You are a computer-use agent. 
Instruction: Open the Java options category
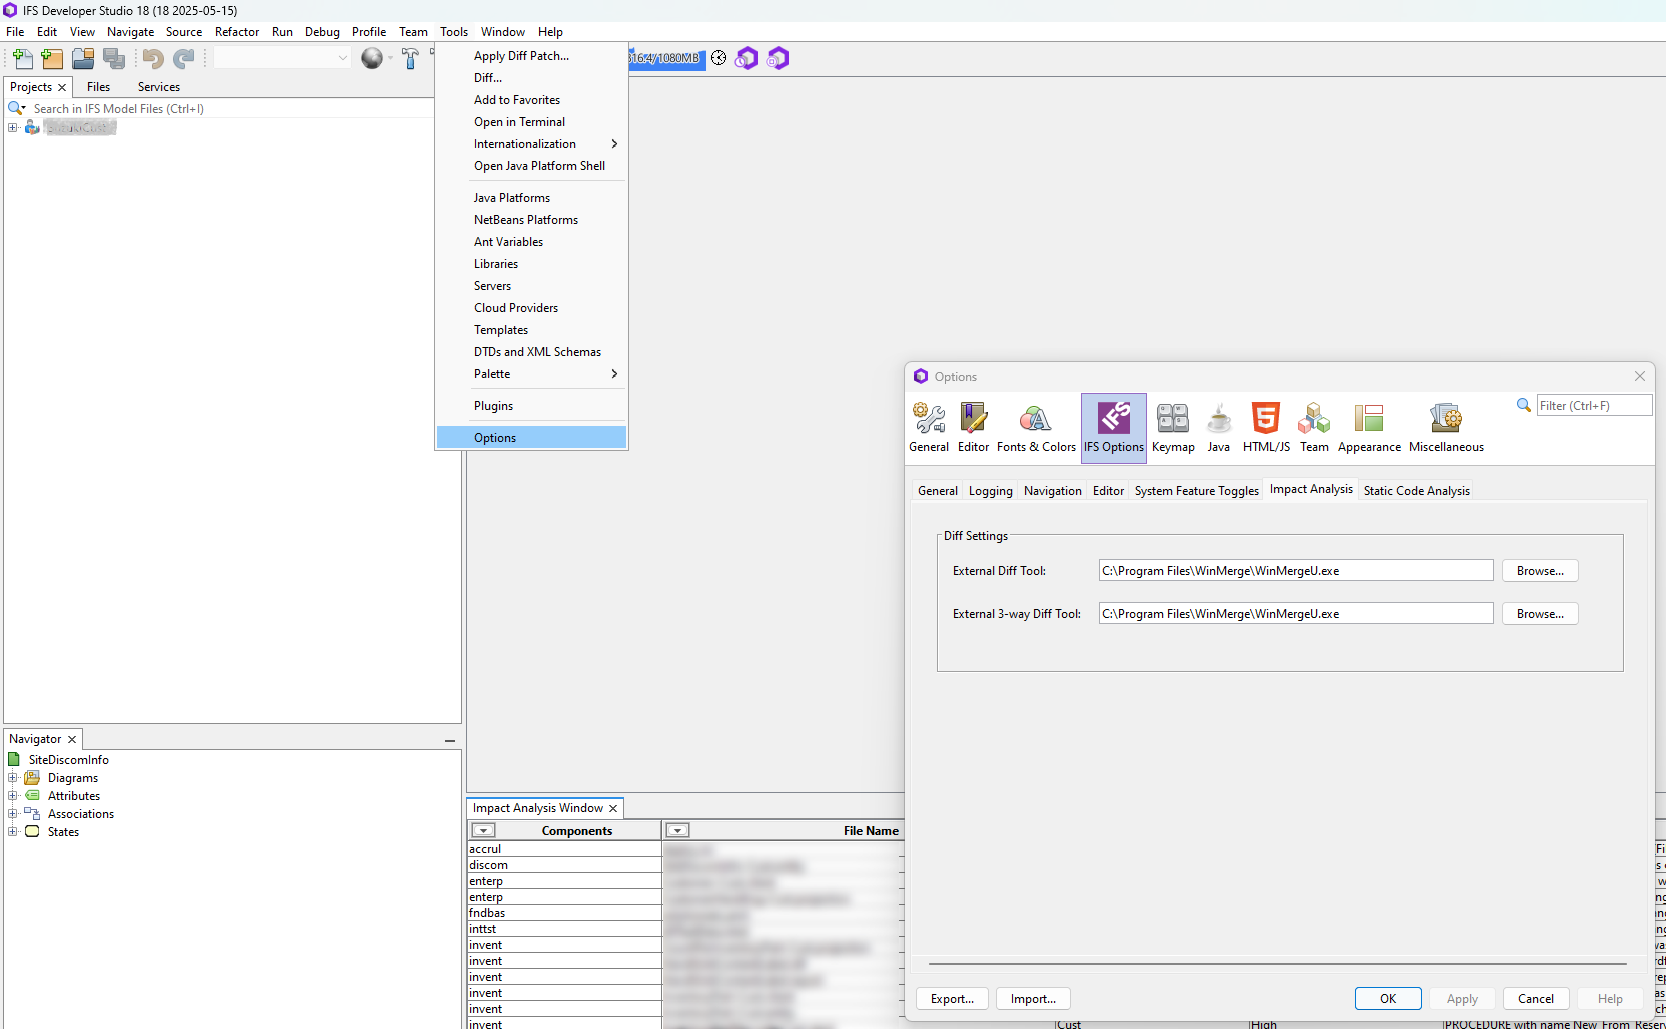1218,428
